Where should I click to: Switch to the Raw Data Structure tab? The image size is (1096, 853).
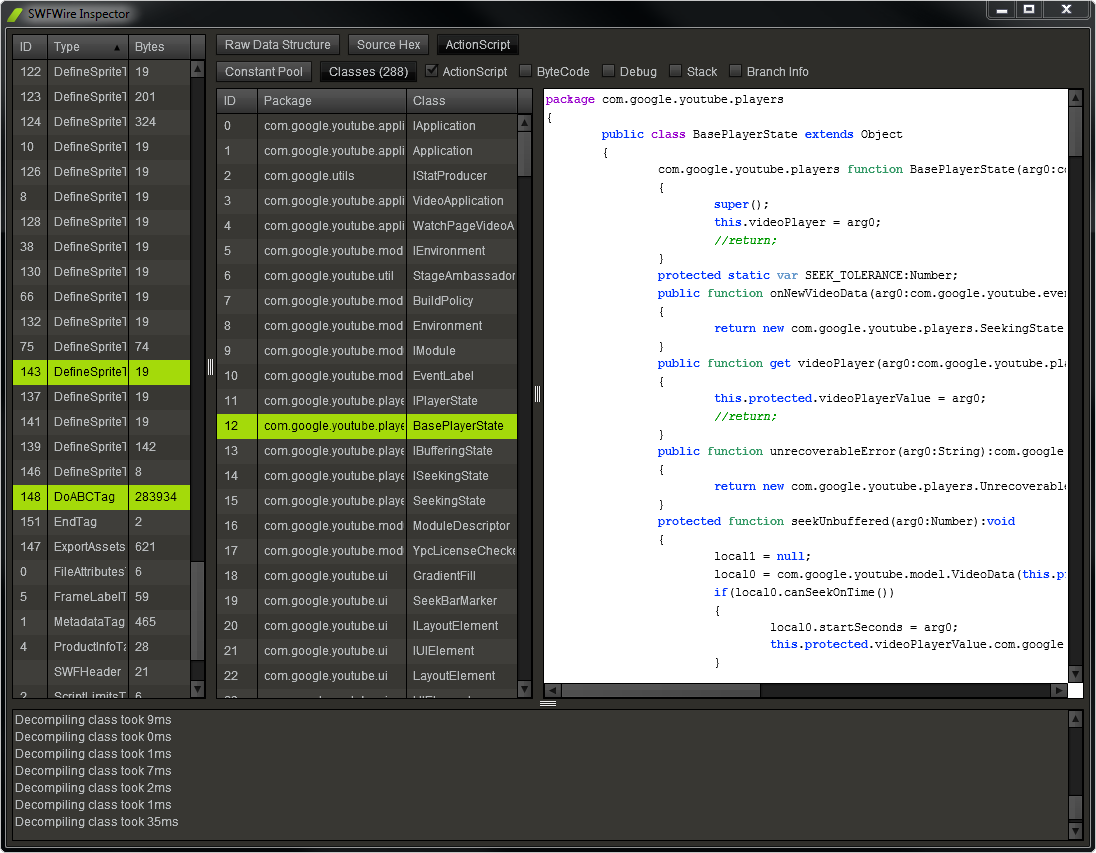pos(277,45)
